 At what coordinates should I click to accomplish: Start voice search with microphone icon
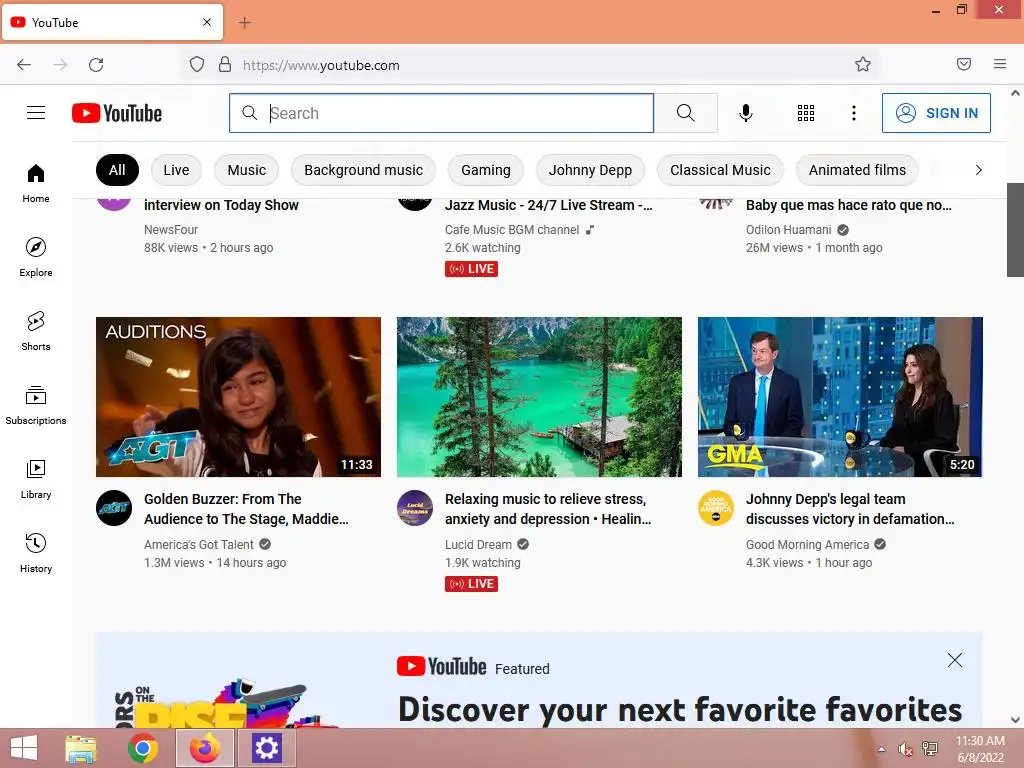(x=746, y=113)
